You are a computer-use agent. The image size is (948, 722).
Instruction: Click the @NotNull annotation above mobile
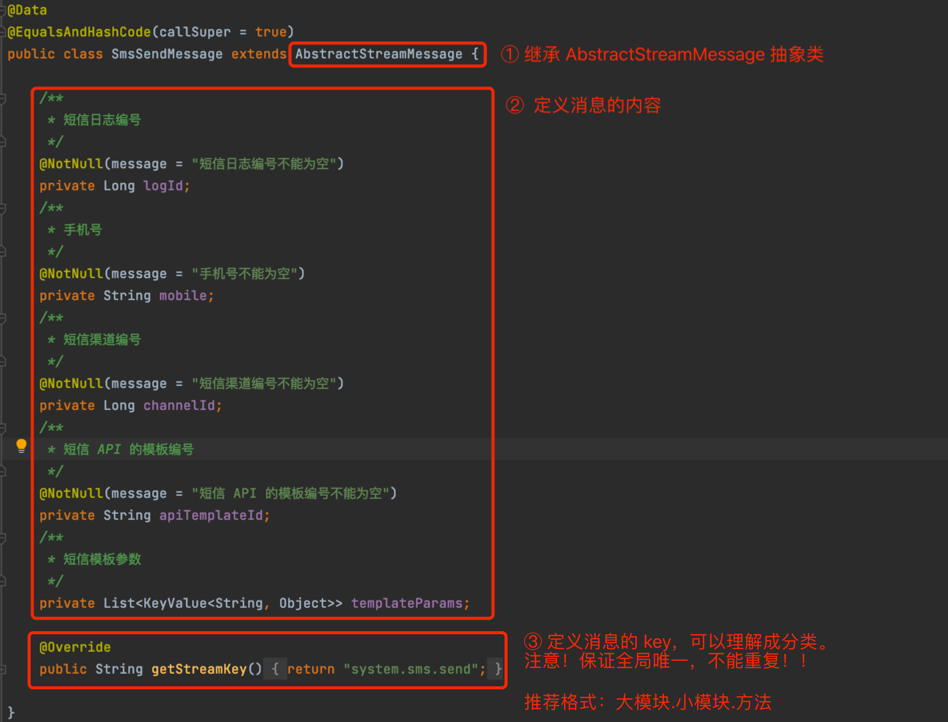click(71, 274)
